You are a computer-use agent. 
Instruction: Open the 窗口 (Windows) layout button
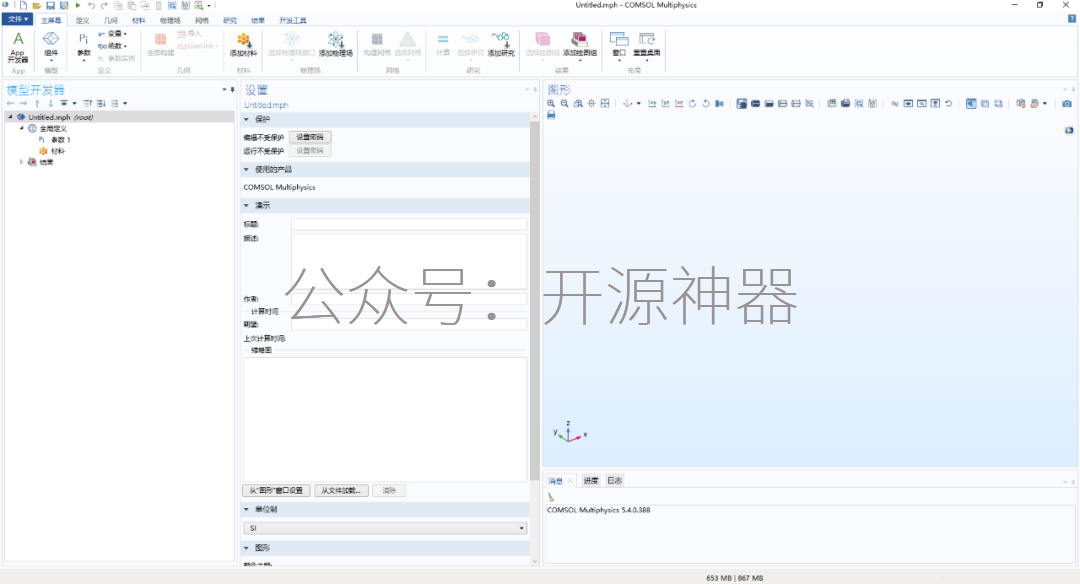point(619,45)
